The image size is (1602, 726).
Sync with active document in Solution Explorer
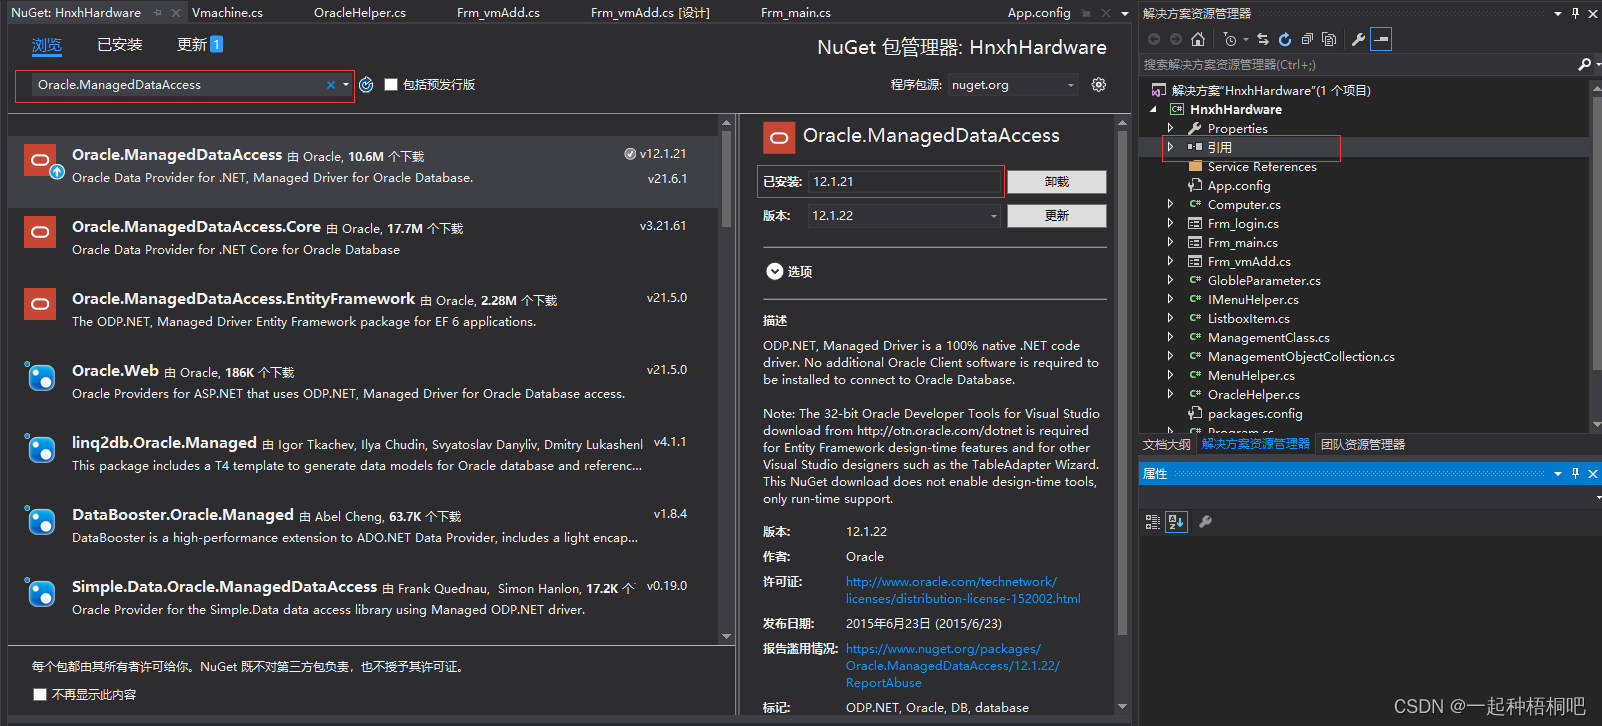click(x=1263, y=39)
